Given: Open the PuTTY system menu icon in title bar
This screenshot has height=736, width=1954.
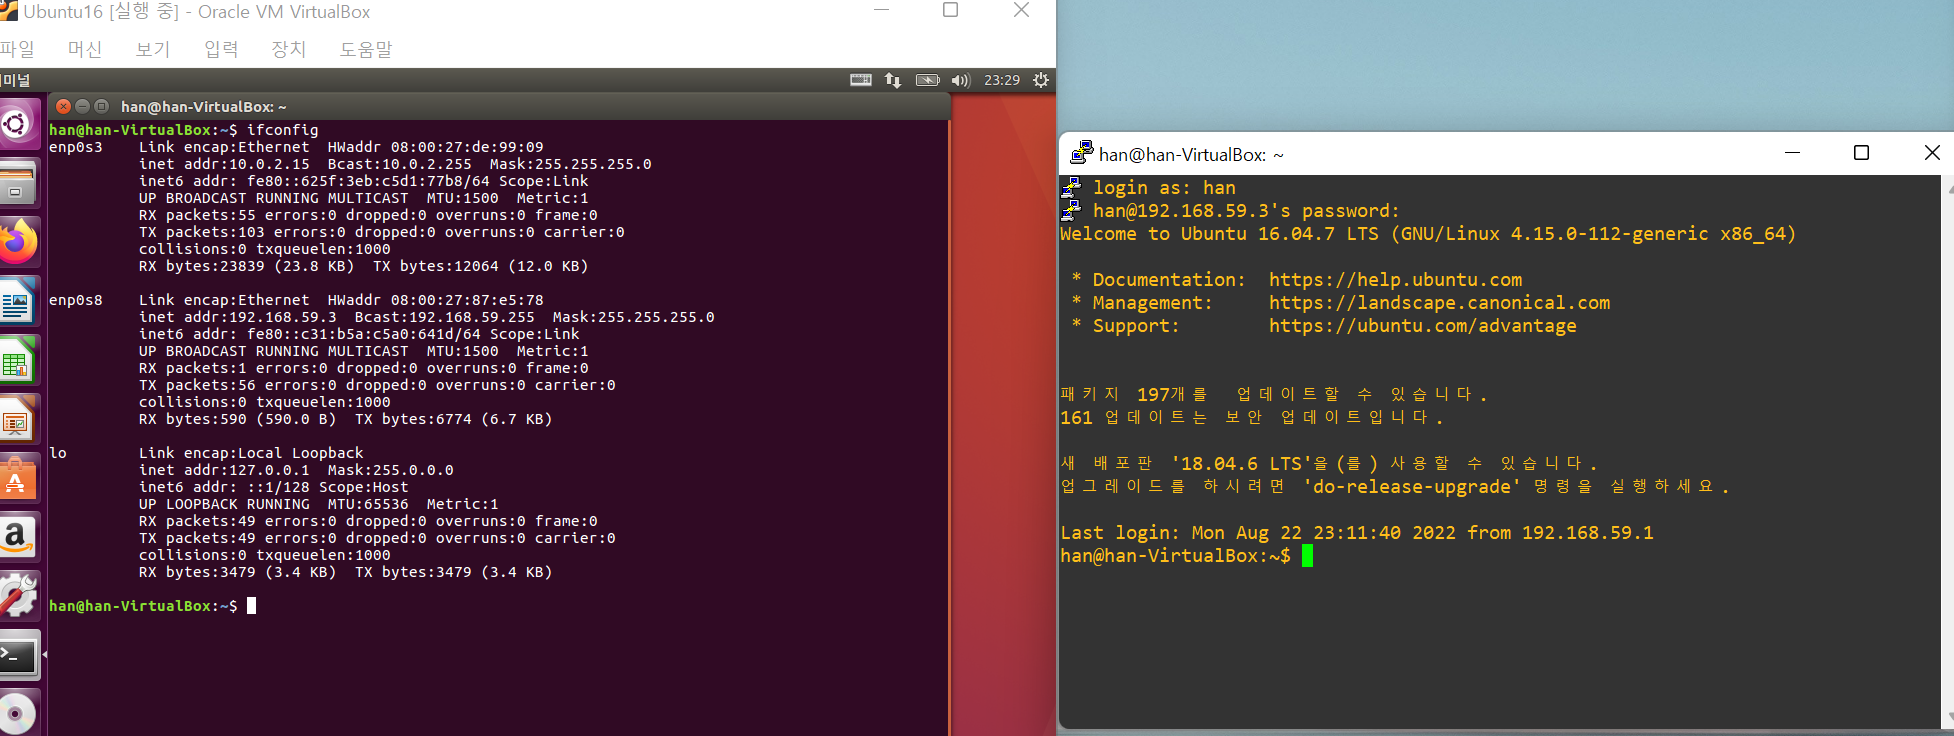Looking at the screenshot, I should [x=1081, y=153].
